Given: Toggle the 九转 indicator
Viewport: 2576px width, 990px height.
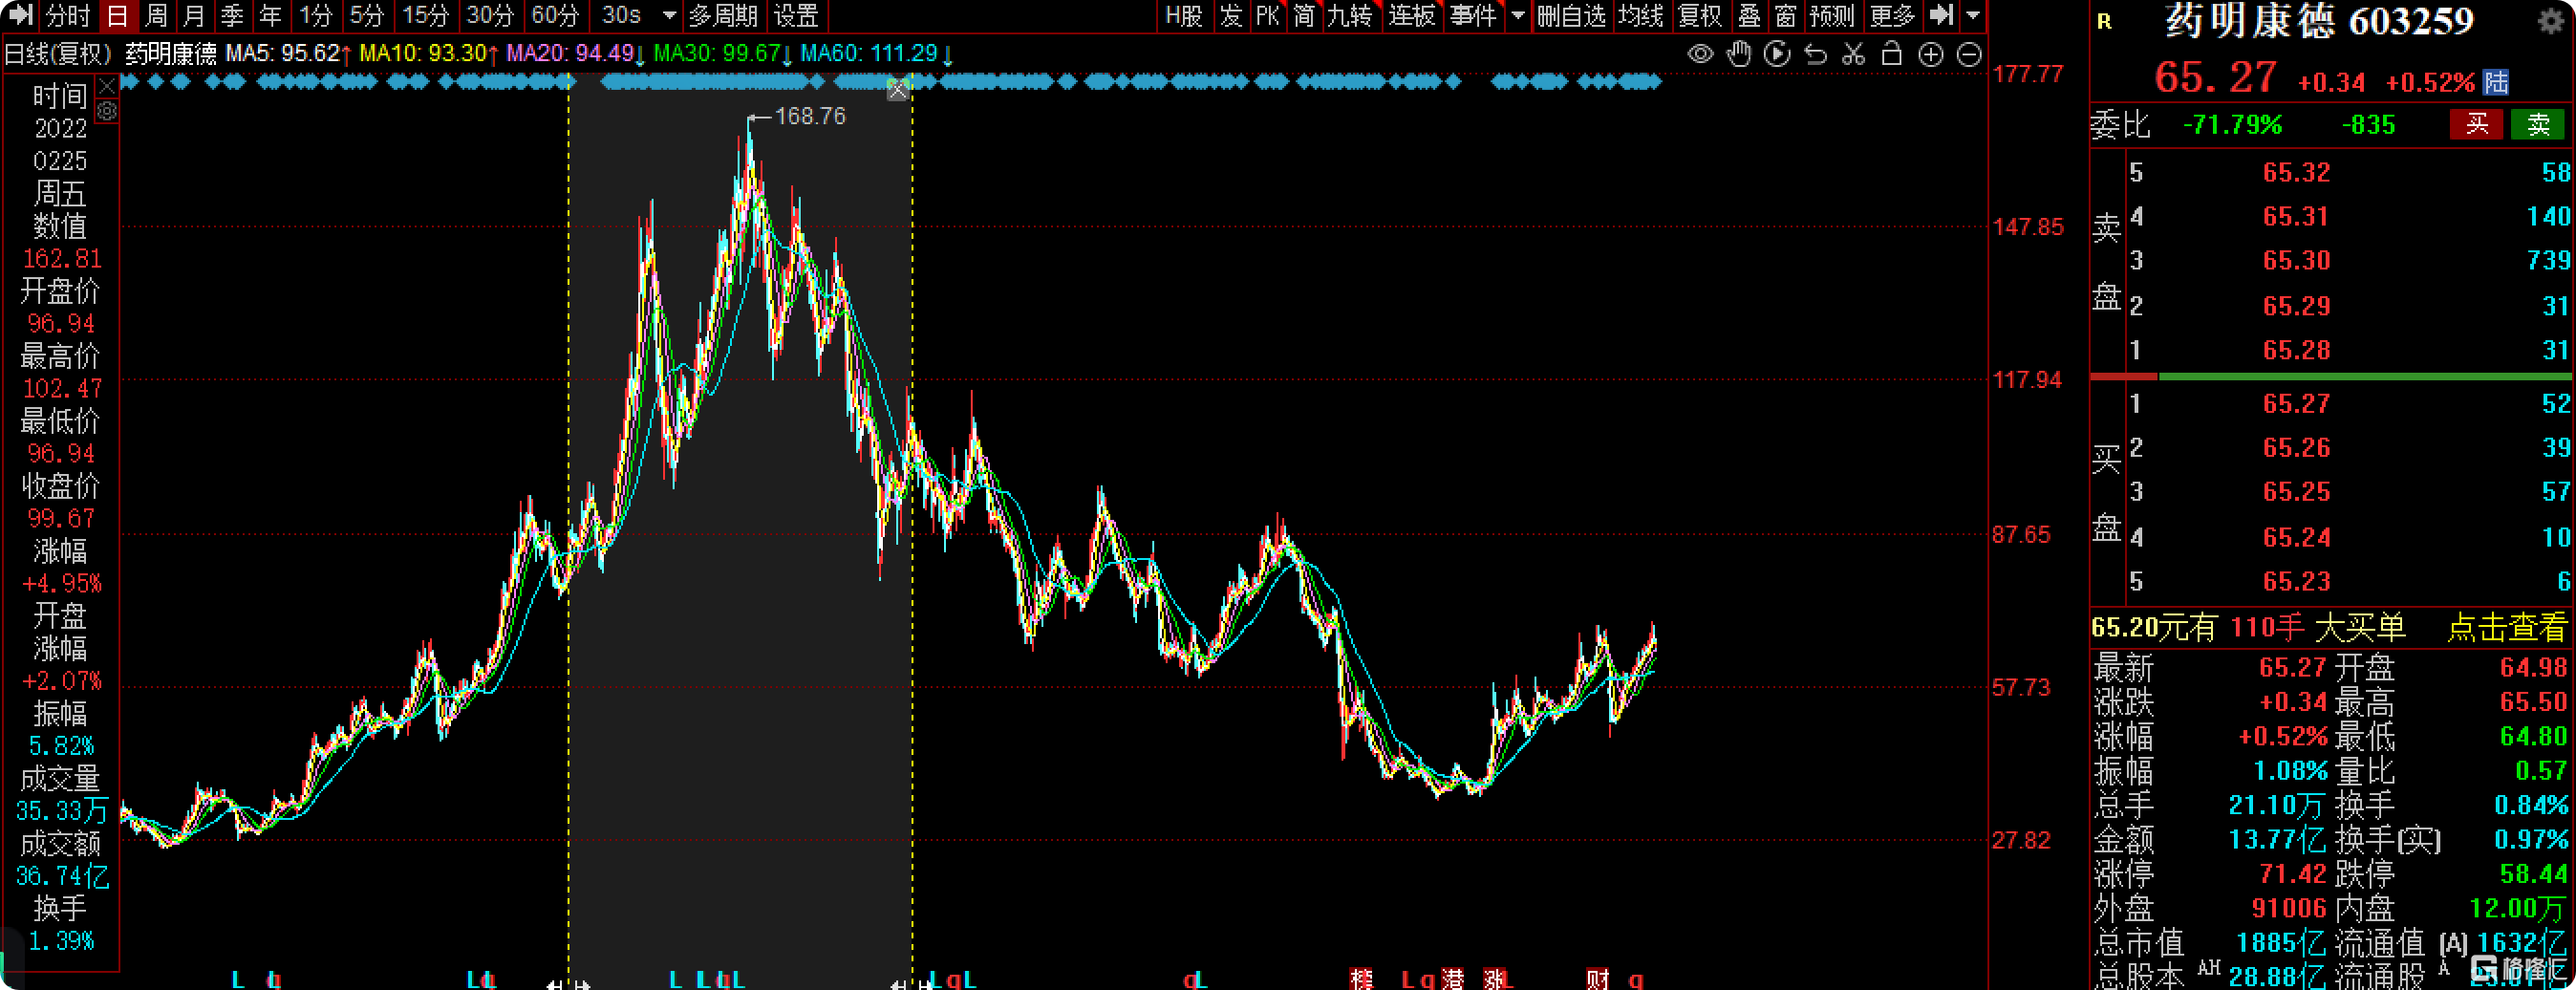Looking at the screenshot, I should click(1349, 15).
